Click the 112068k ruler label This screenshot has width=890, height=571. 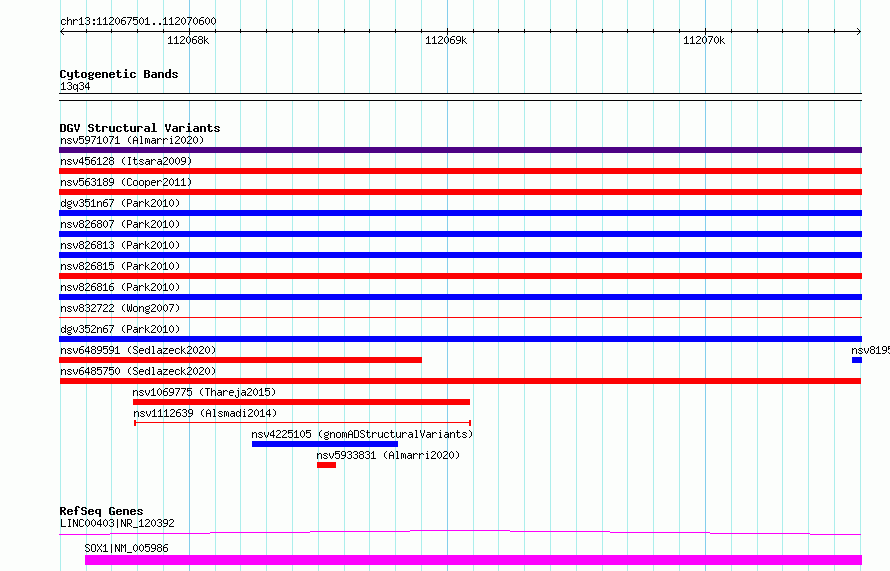188,40
